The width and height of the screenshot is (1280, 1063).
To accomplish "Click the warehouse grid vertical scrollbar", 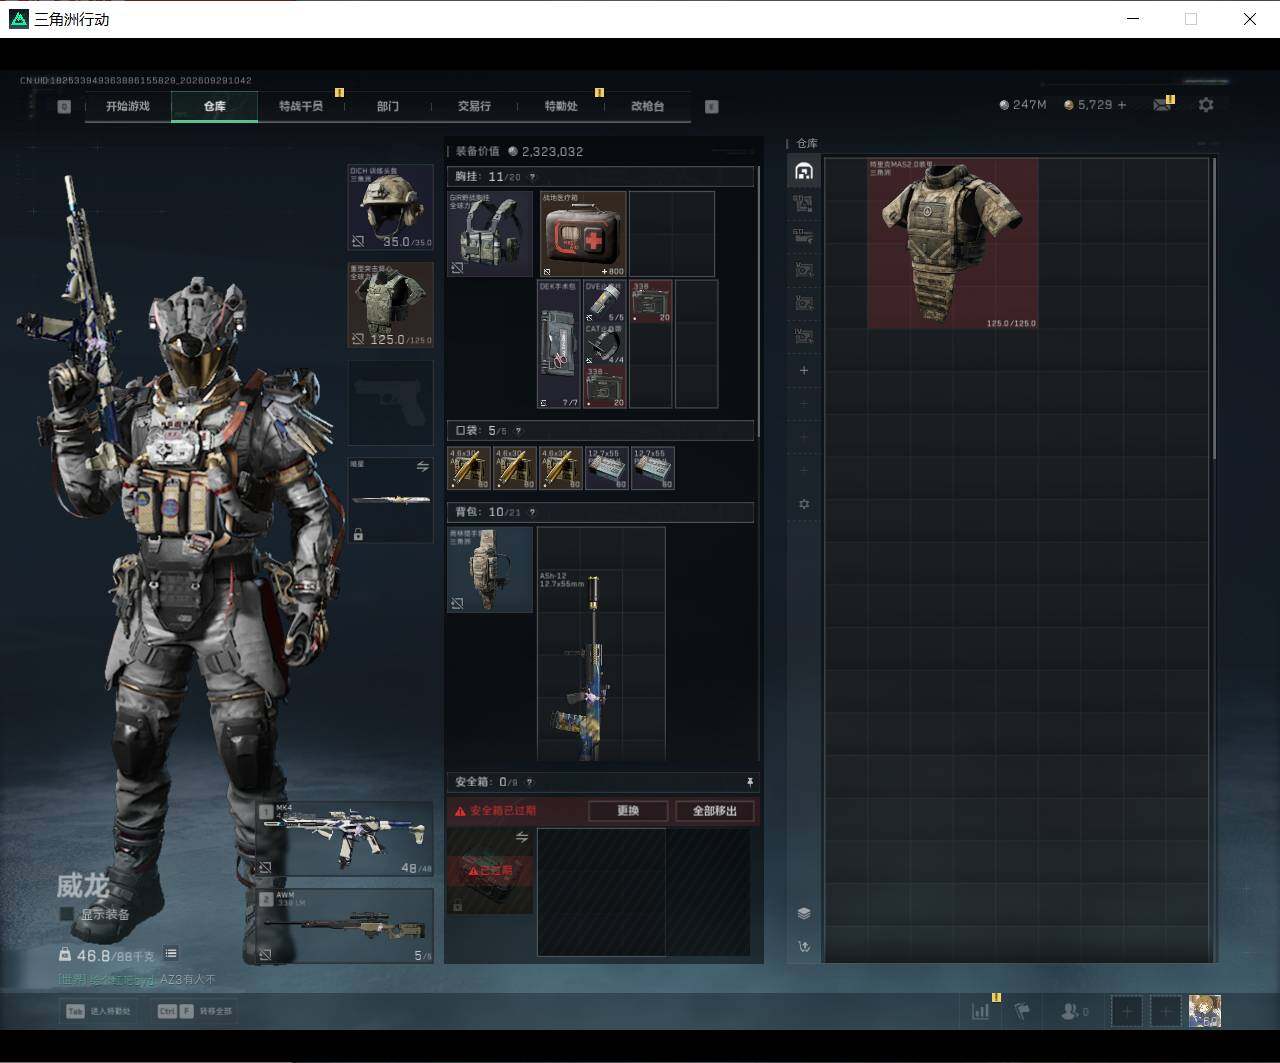I will (1215, 310).
